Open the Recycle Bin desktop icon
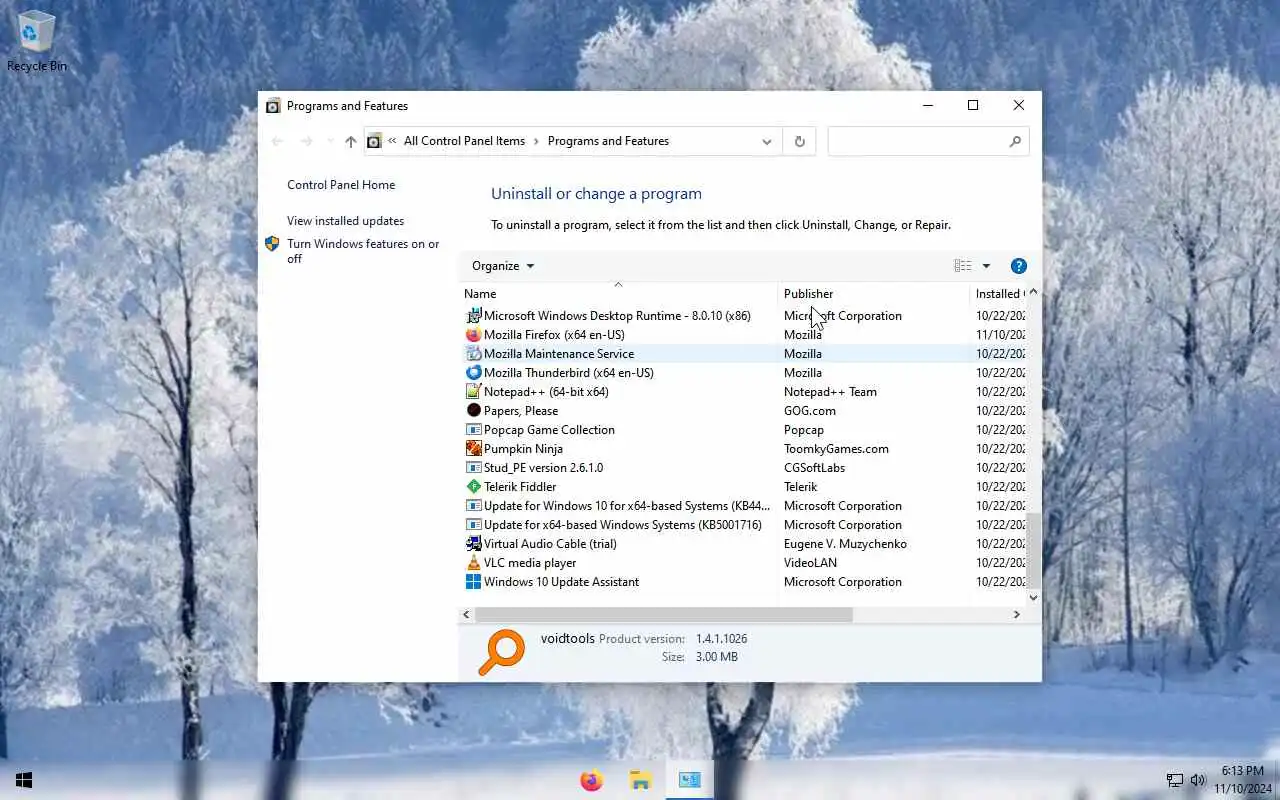Image resolution: width=1280 pixels, height=800 pixels. click(x=37, y=41)
